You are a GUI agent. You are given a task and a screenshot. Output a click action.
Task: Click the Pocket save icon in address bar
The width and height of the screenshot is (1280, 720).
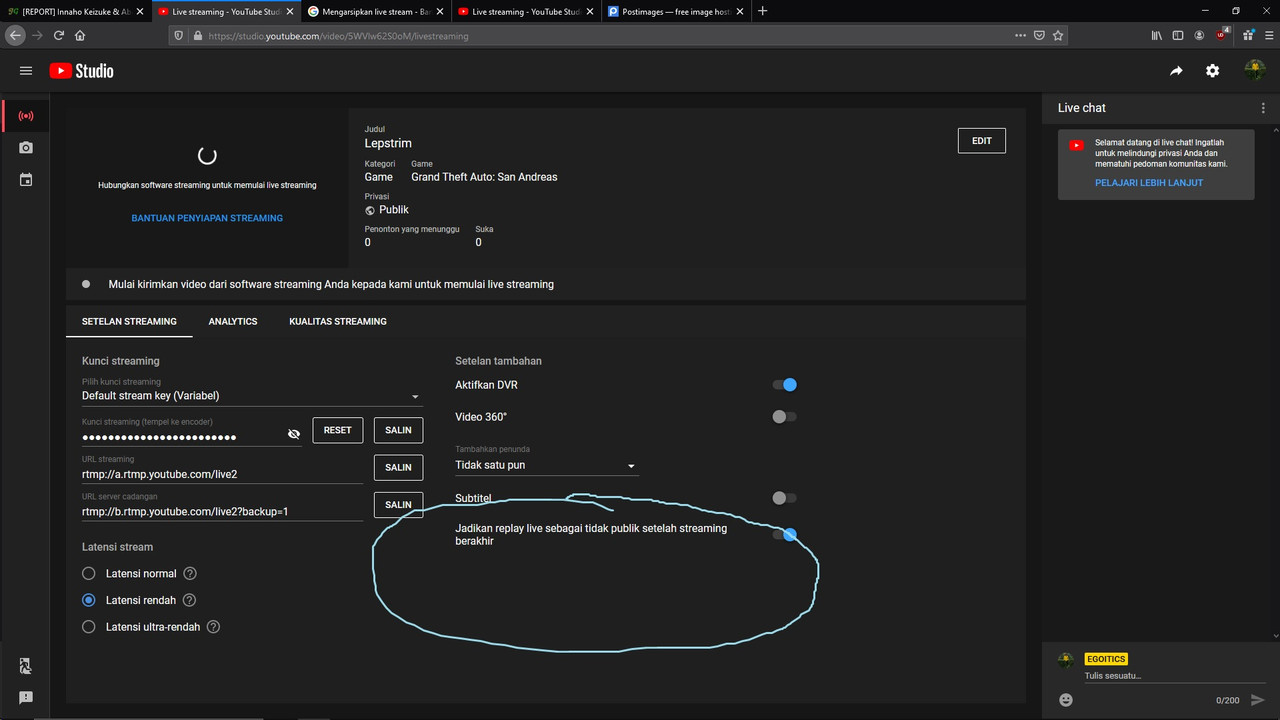click(x=1039, y=35)
